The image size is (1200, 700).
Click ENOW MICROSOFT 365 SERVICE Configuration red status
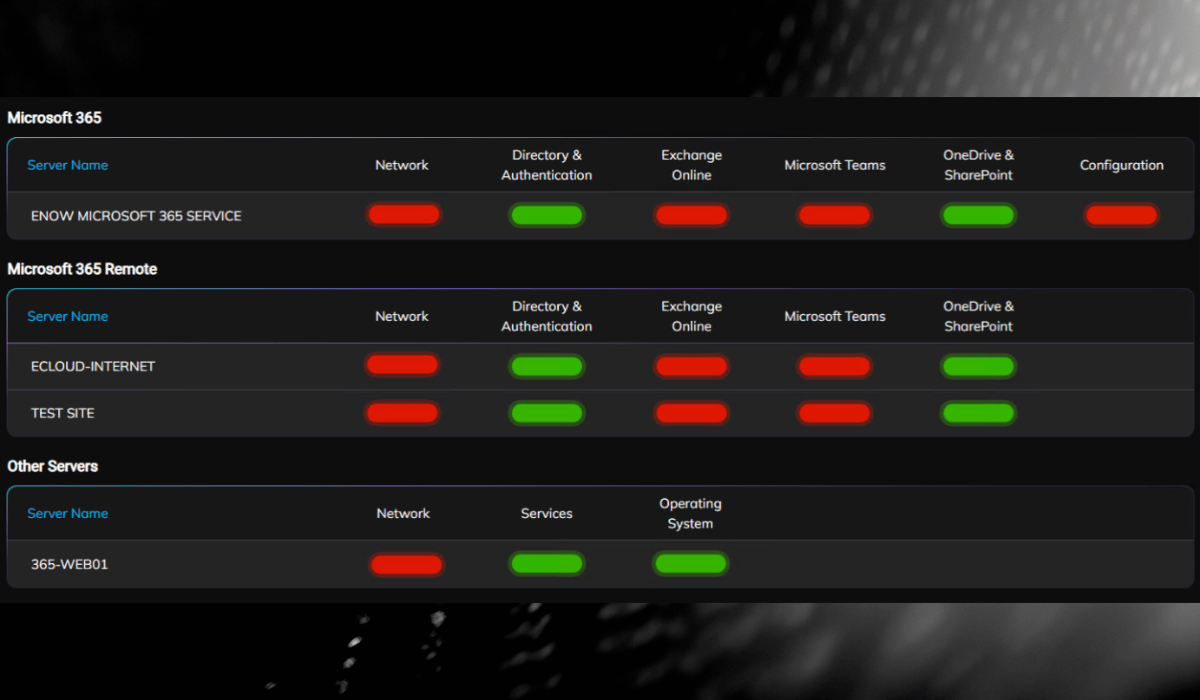click(x=1122, y=215)
